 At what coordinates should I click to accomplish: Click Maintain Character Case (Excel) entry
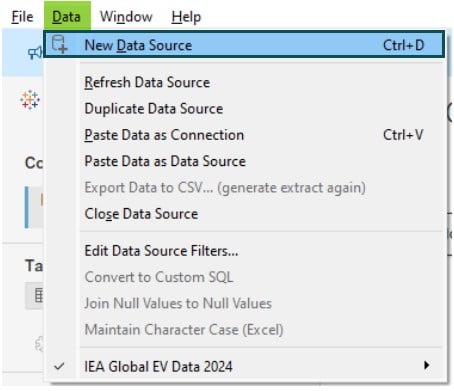184,330
